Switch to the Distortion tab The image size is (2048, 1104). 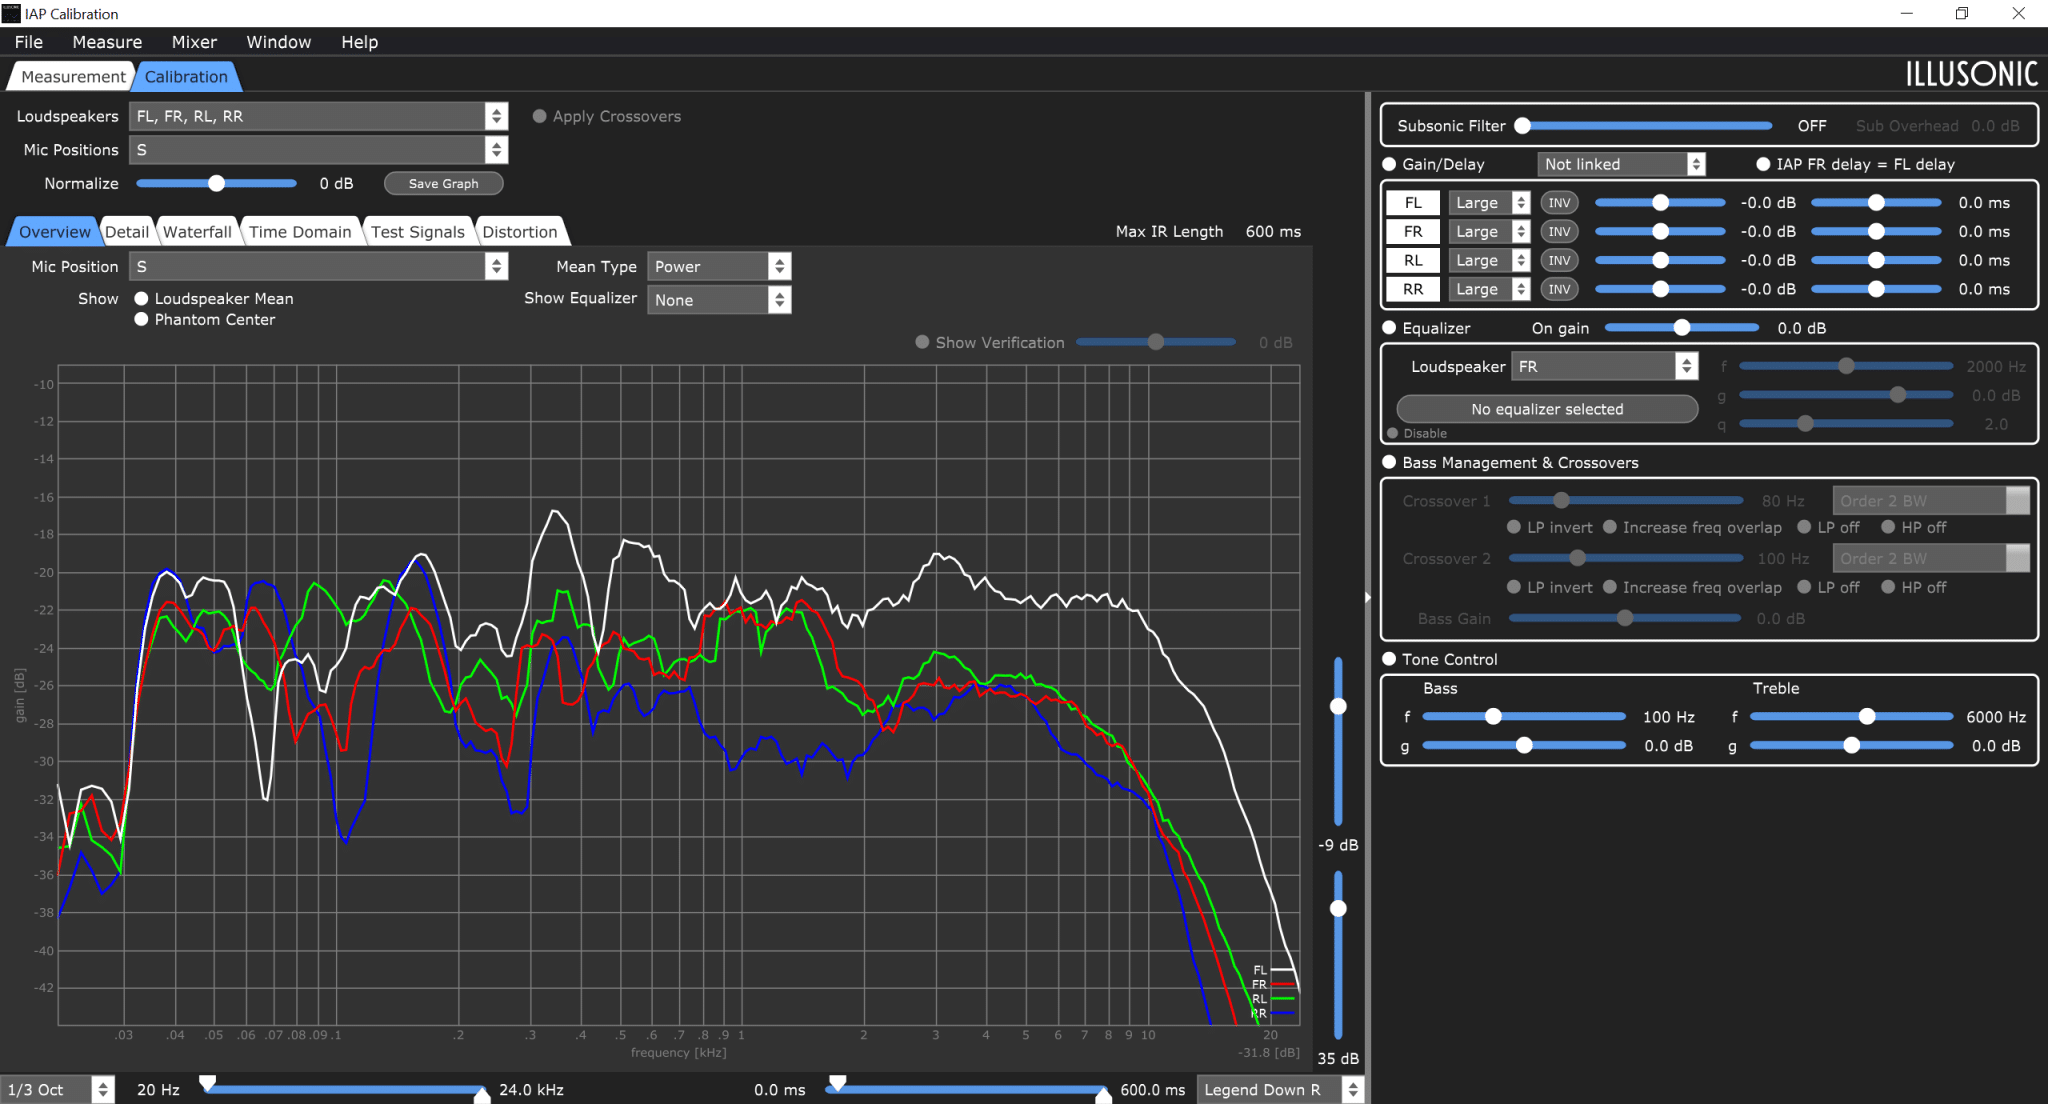520,232
